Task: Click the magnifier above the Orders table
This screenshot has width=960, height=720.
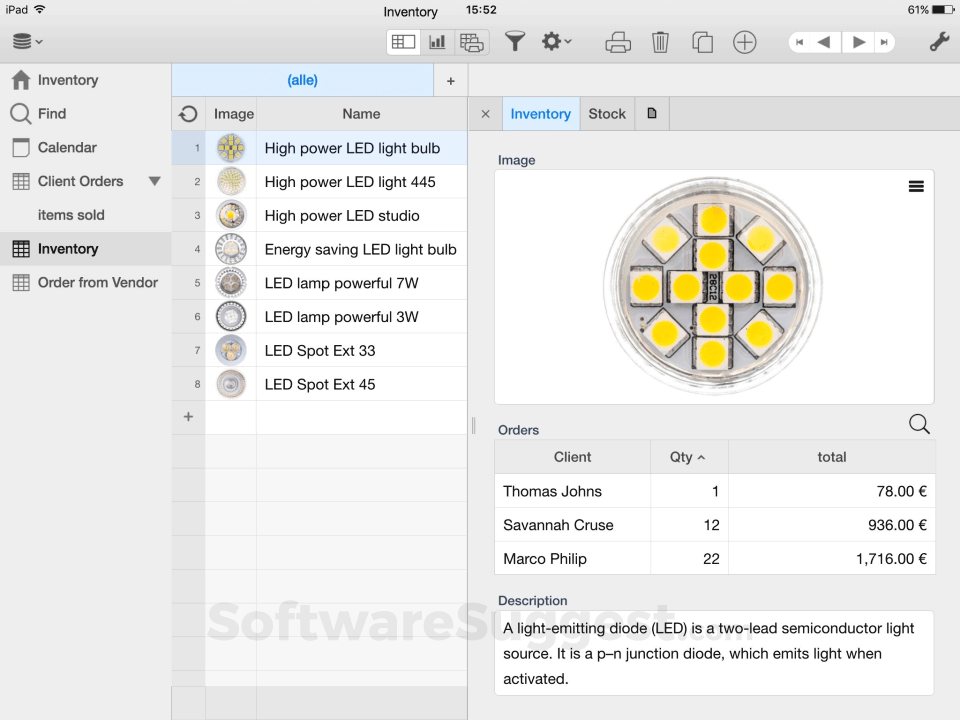Action: (x=919, y=424)
